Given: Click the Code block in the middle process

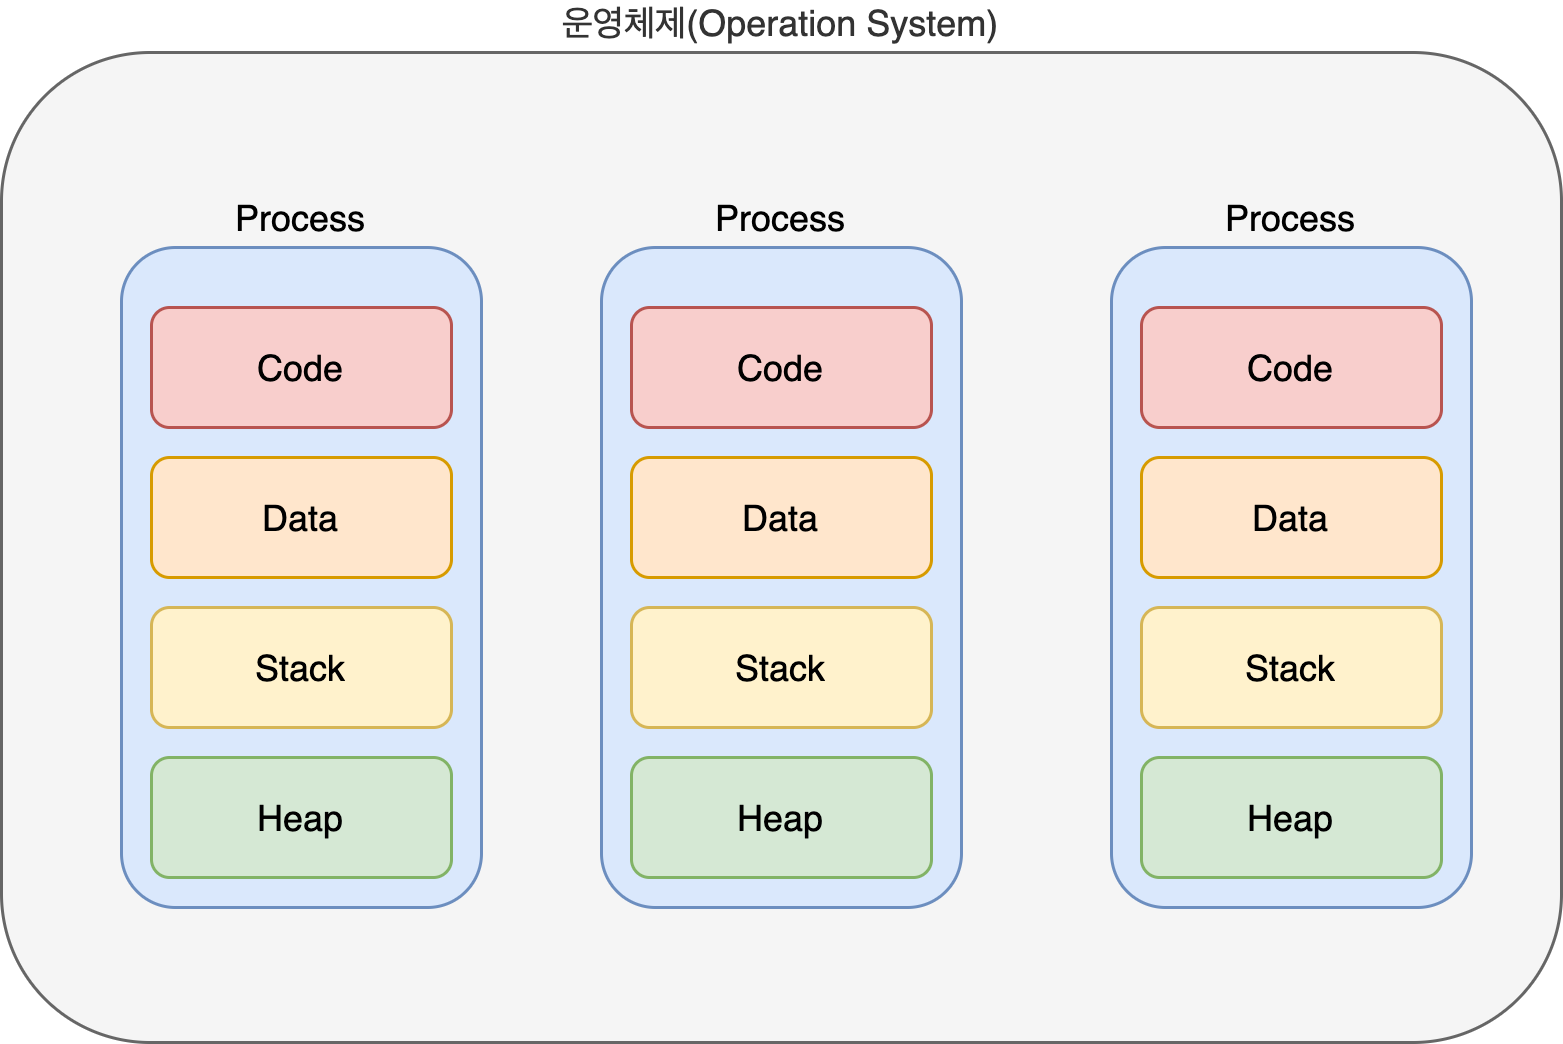Looking at the screenshot, I should tap(781, 368).
